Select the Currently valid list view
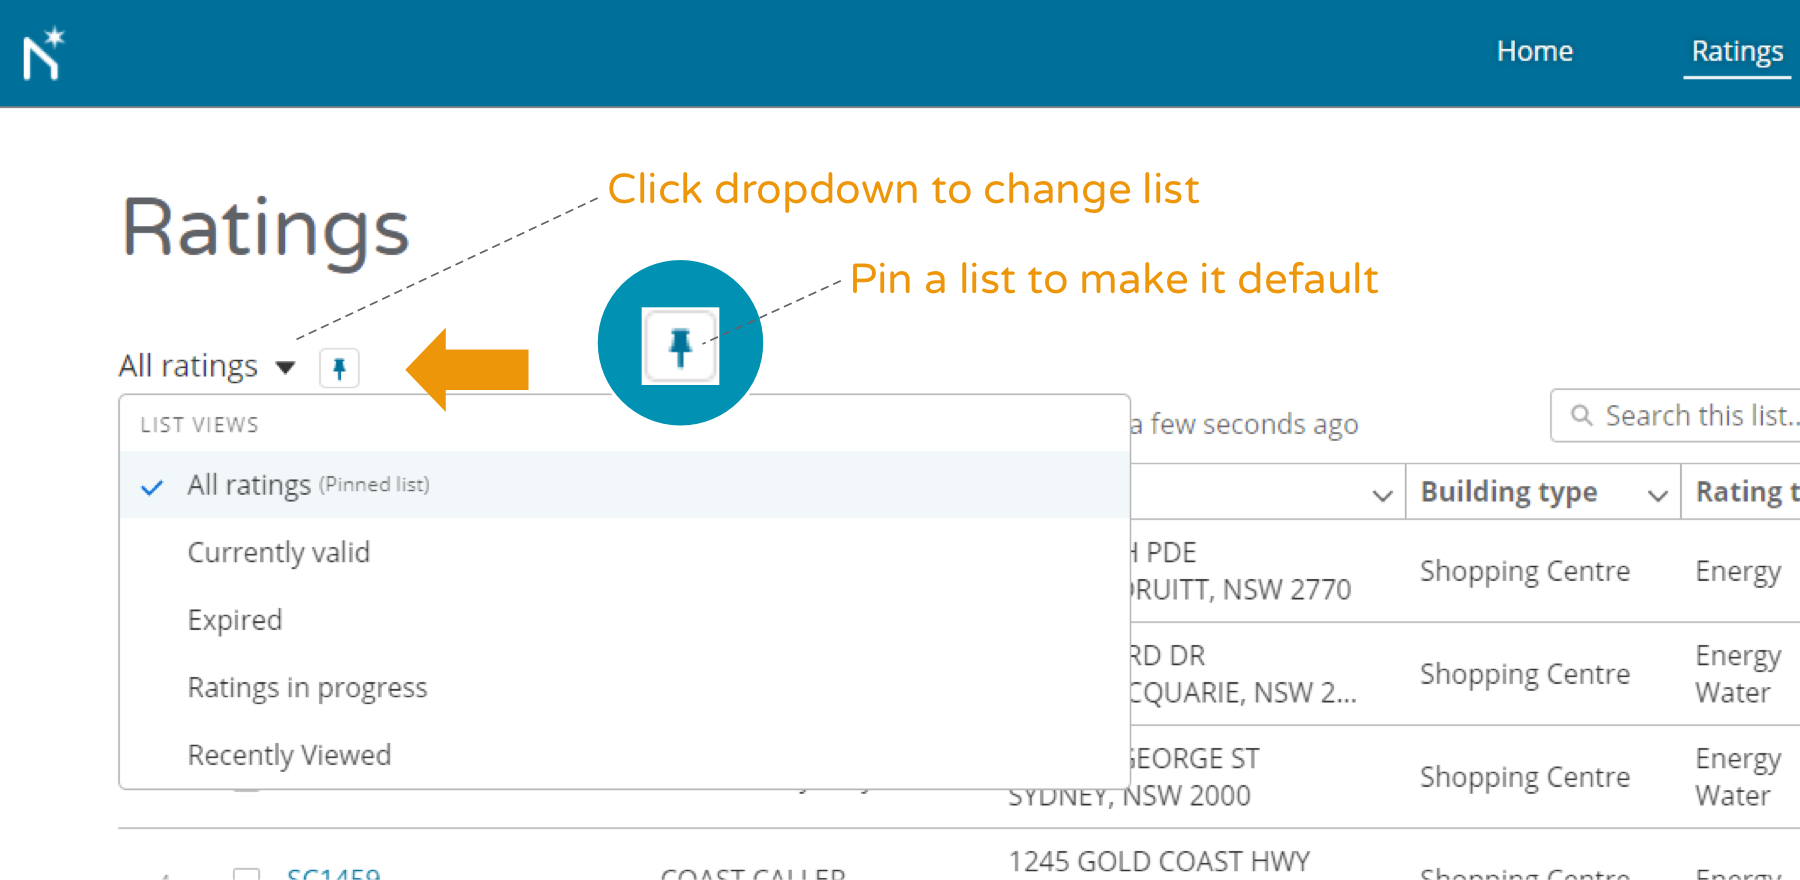The height and width of the screenshot is (880, 1800). tap(278, 552)
